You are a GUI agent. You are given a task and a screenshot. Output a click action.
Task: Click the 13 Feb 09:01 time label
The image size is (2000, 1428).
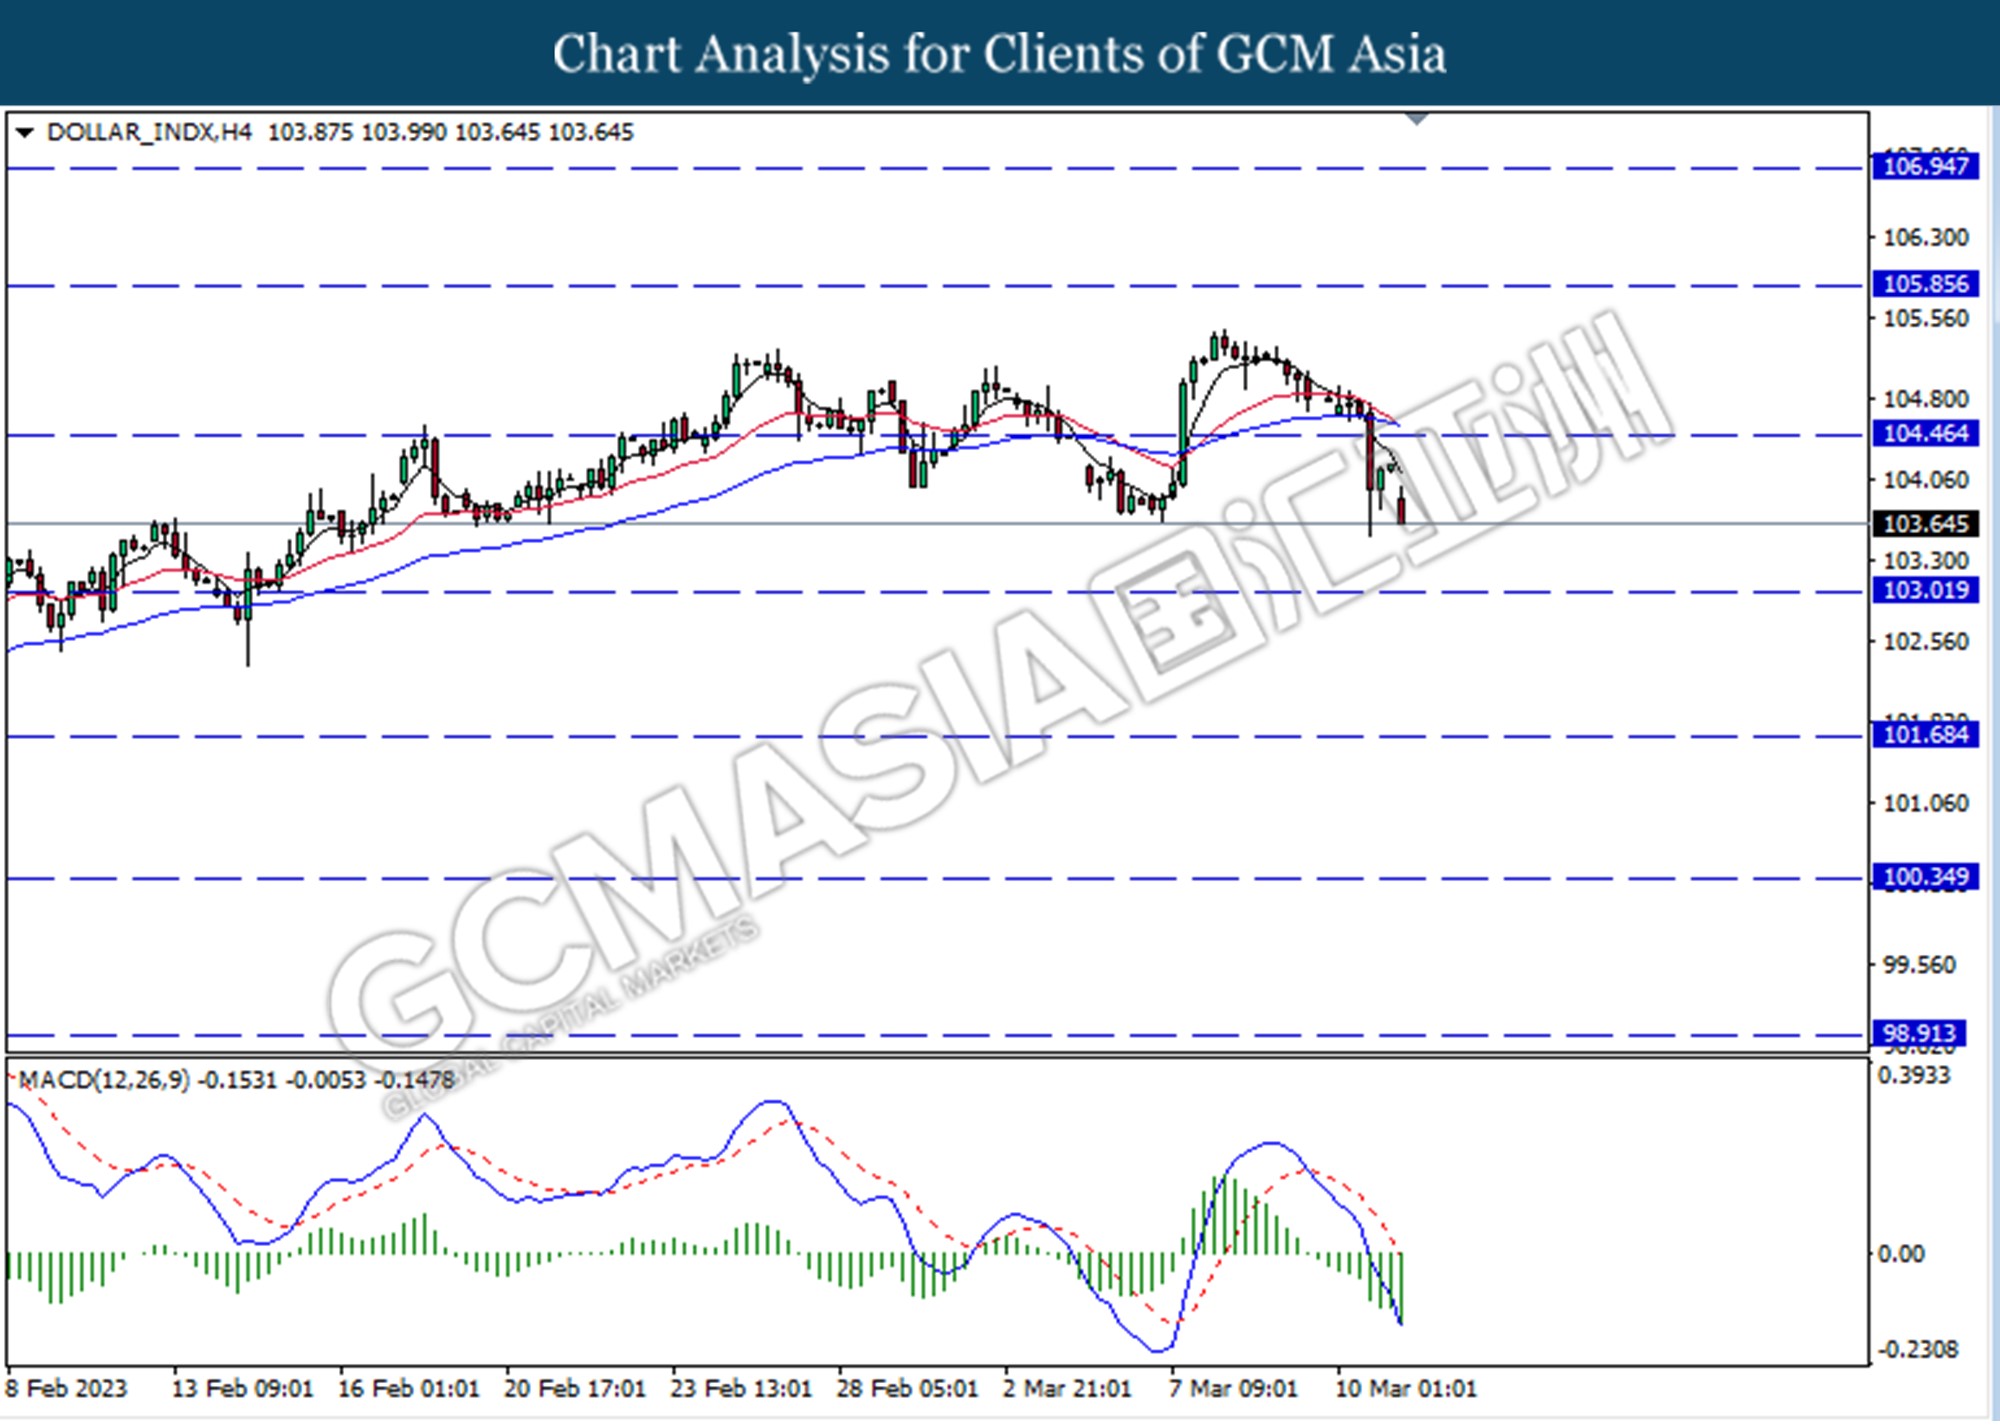click(x=242, y=1389)
